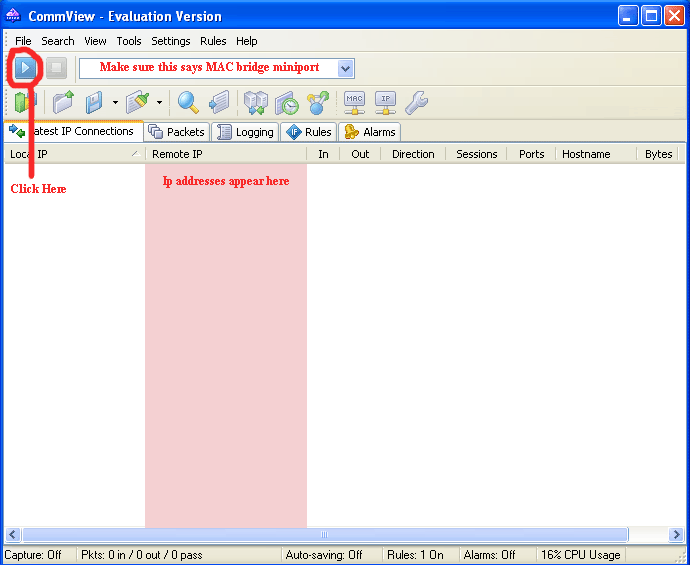Click the floppy disk save icon
This screenshot has height=565, width=690.
click(93, 103)
